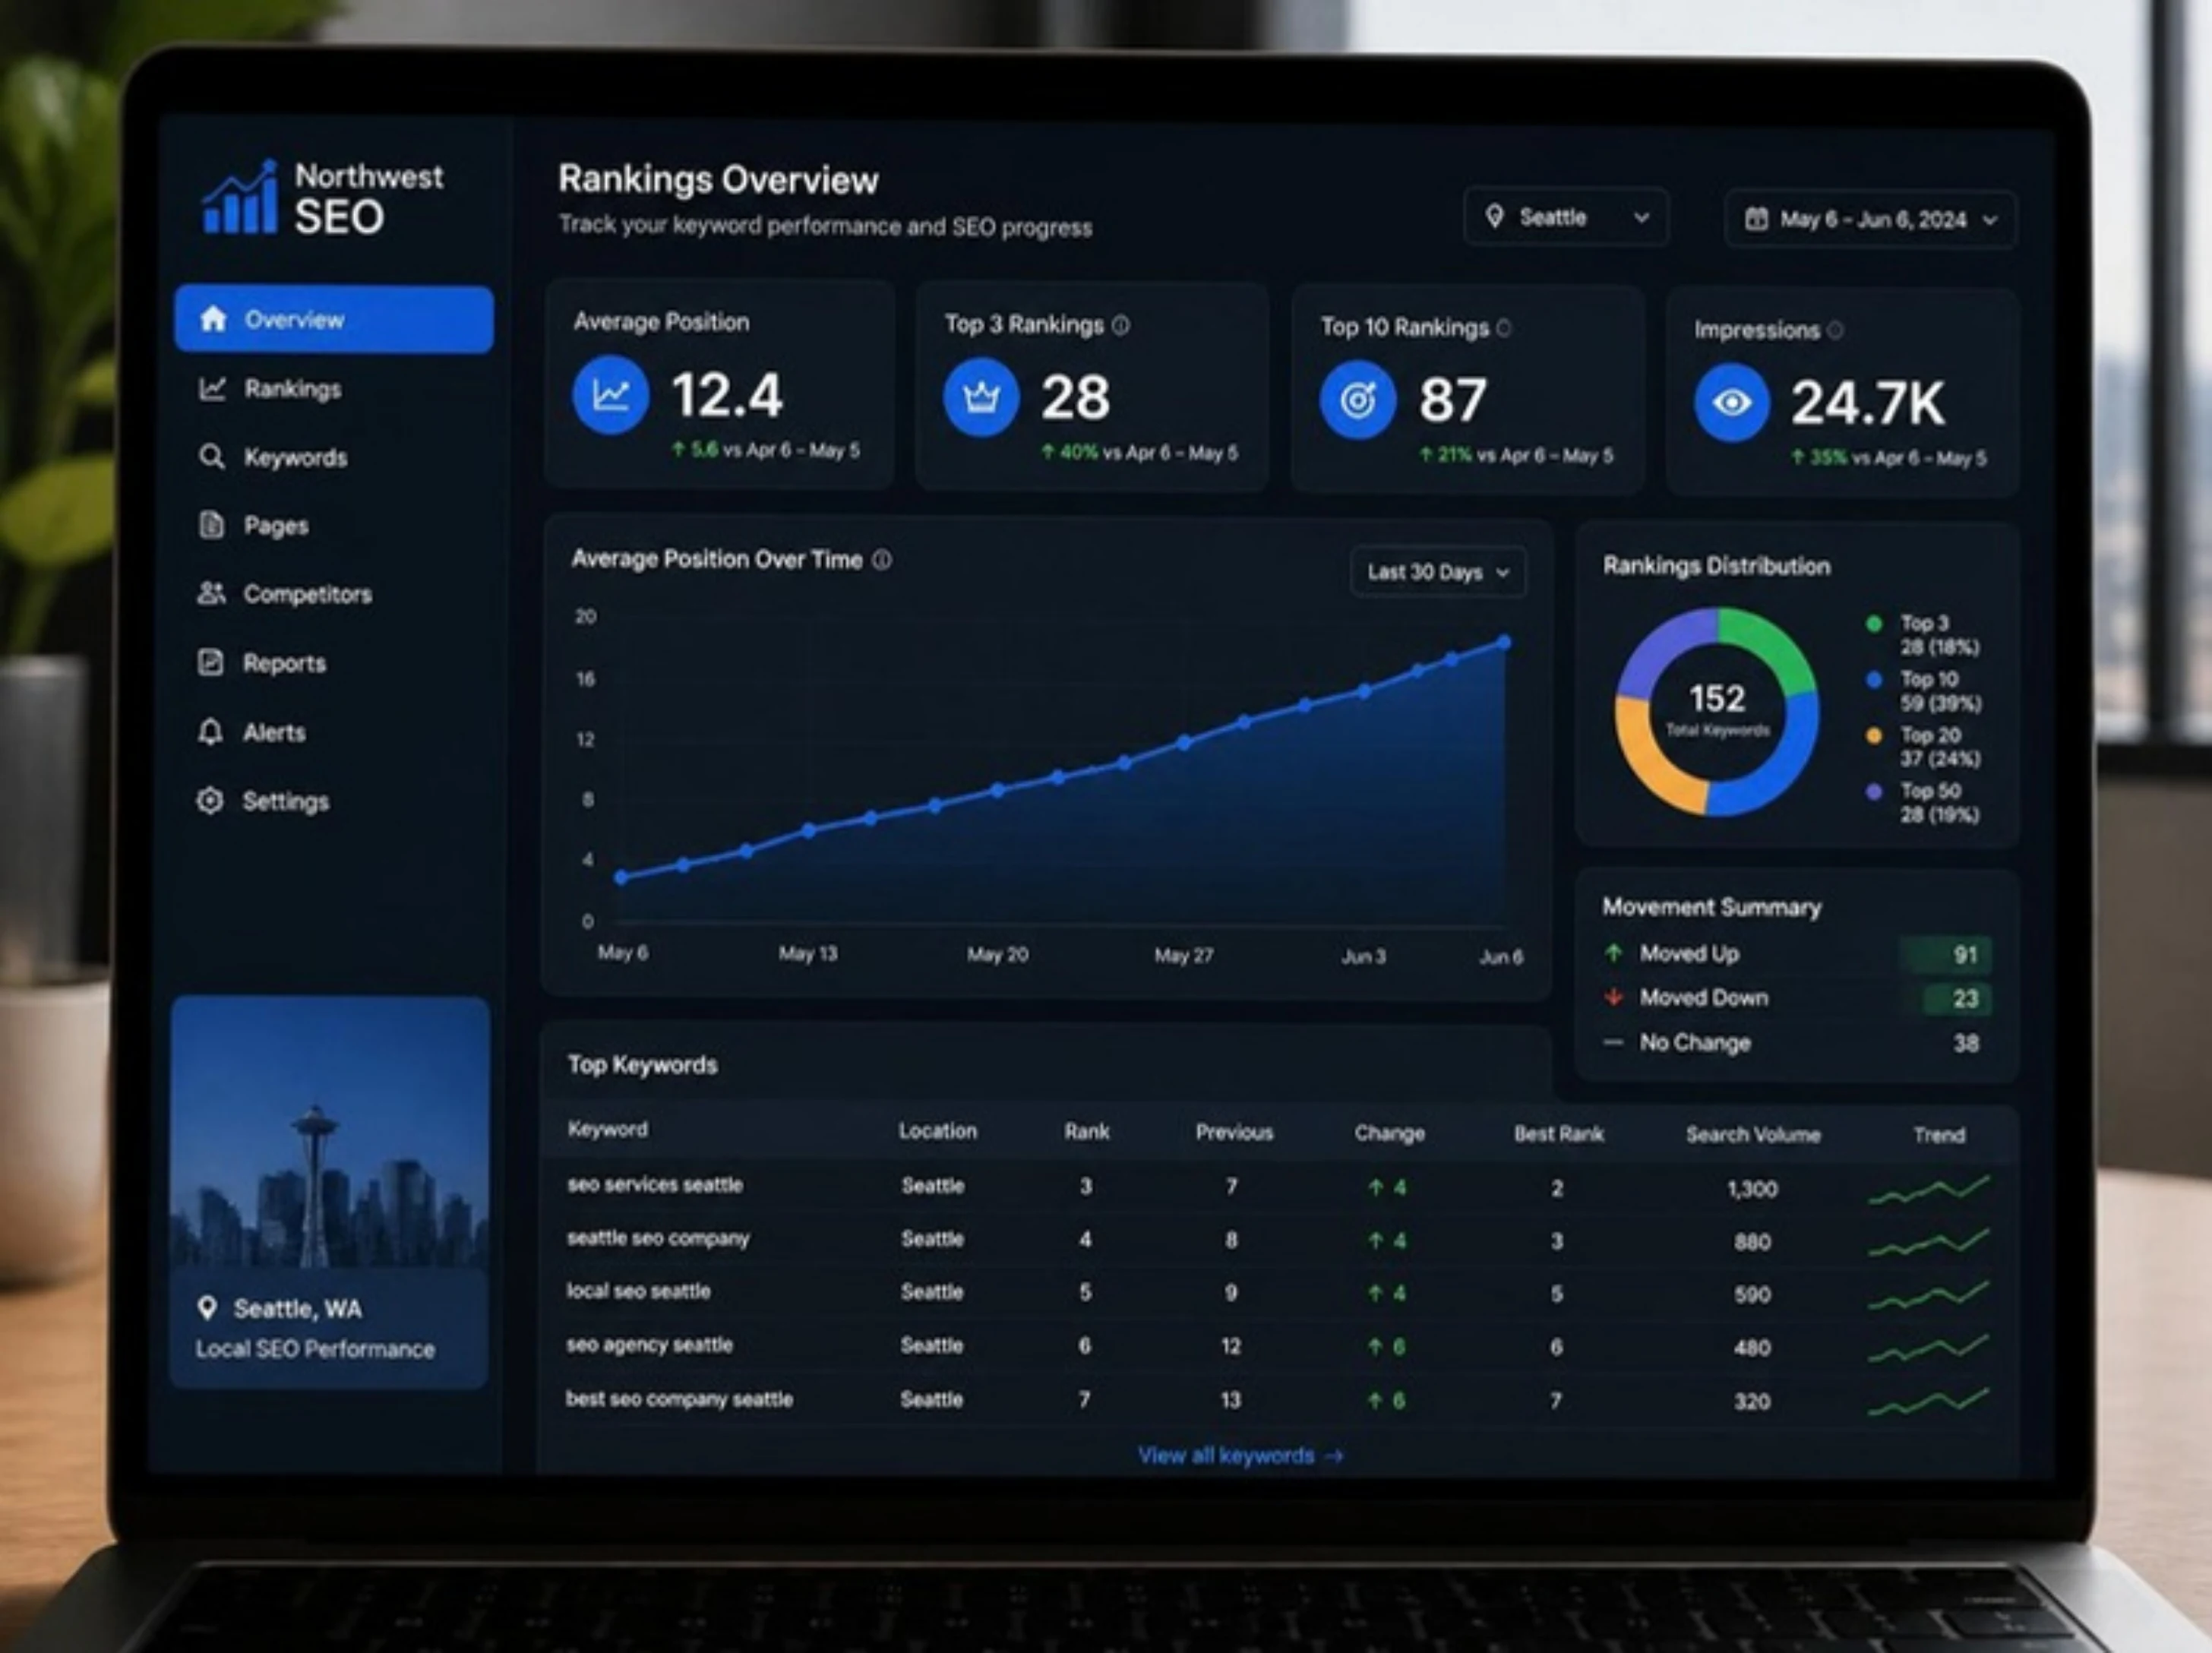Click the 24.7K impressions value
The image size is (2212, 1653).
[x=1867, y=403]
